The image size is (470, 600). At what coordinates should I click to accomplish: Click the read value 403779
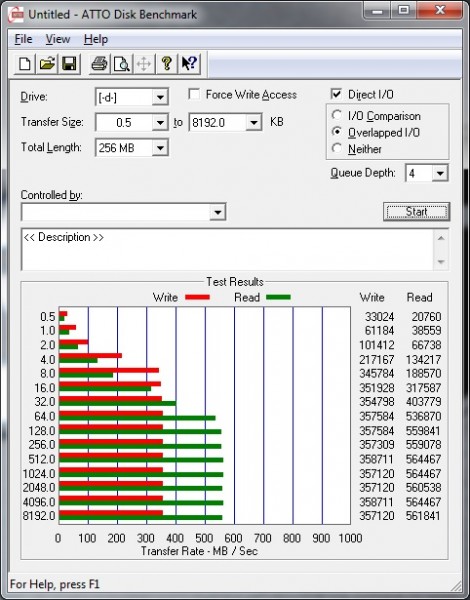(423, 402)
